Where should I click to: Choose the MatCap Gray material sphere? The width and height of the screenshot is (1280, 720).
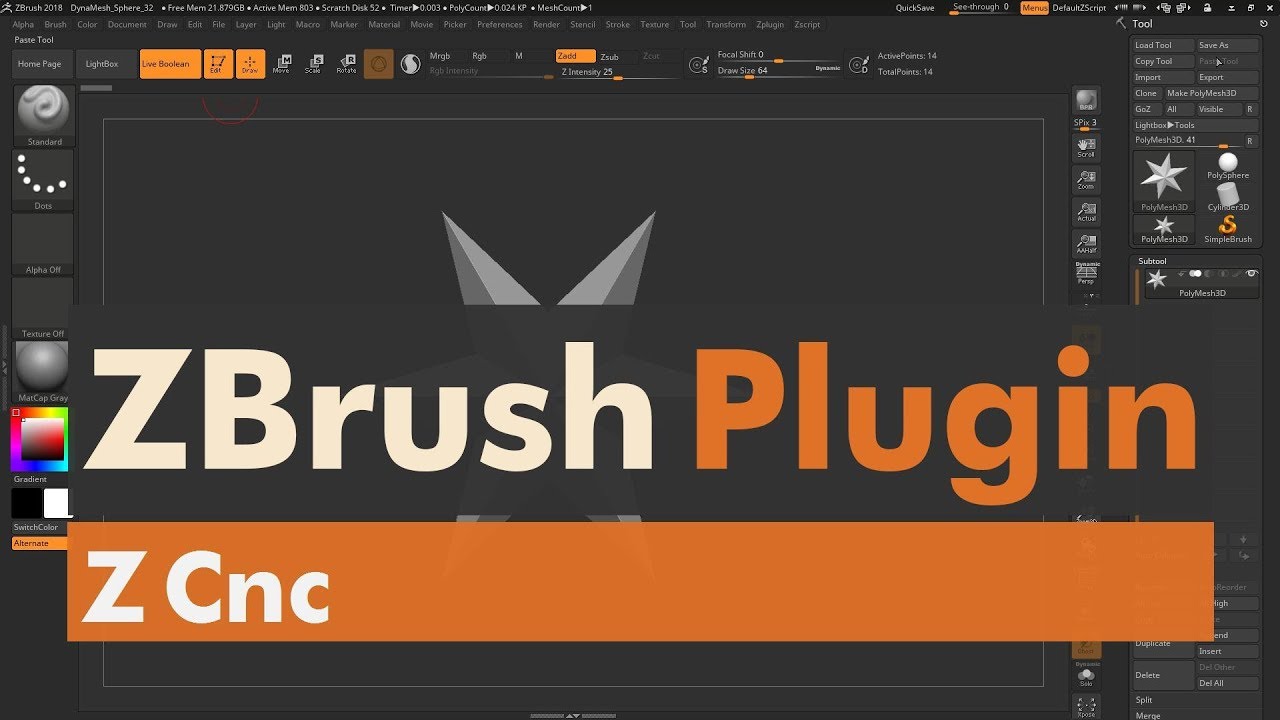pos(43,372)
